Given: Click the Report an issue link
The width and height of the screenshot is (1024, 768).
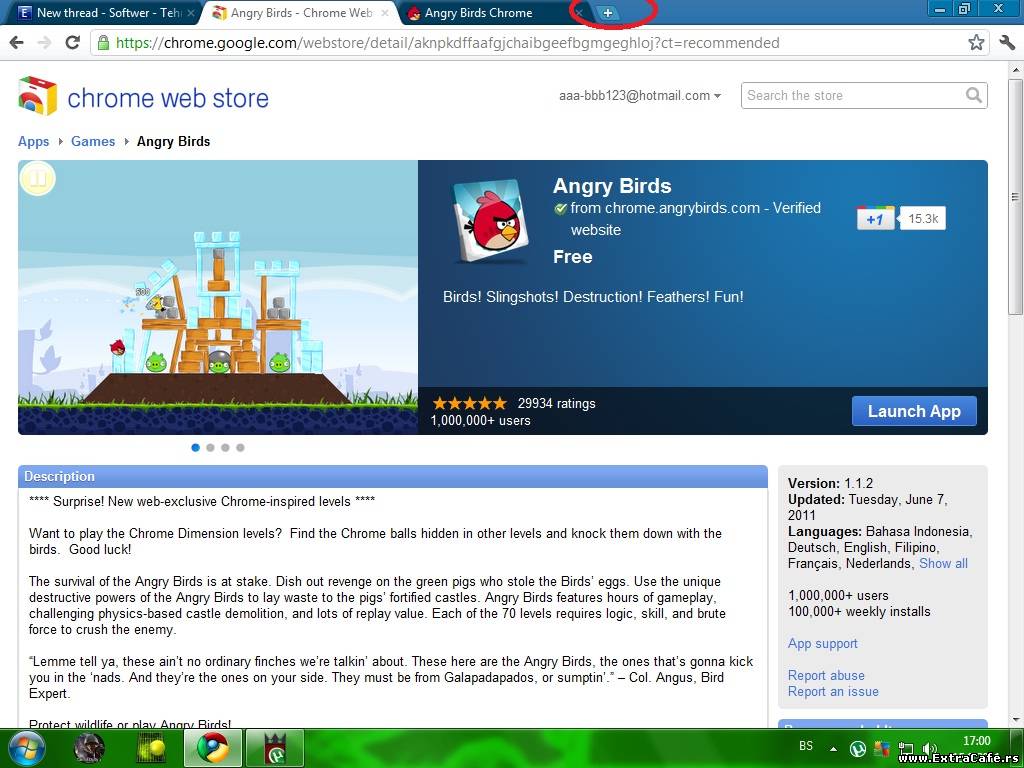Looking at the screenshot, I should point(833,692).
